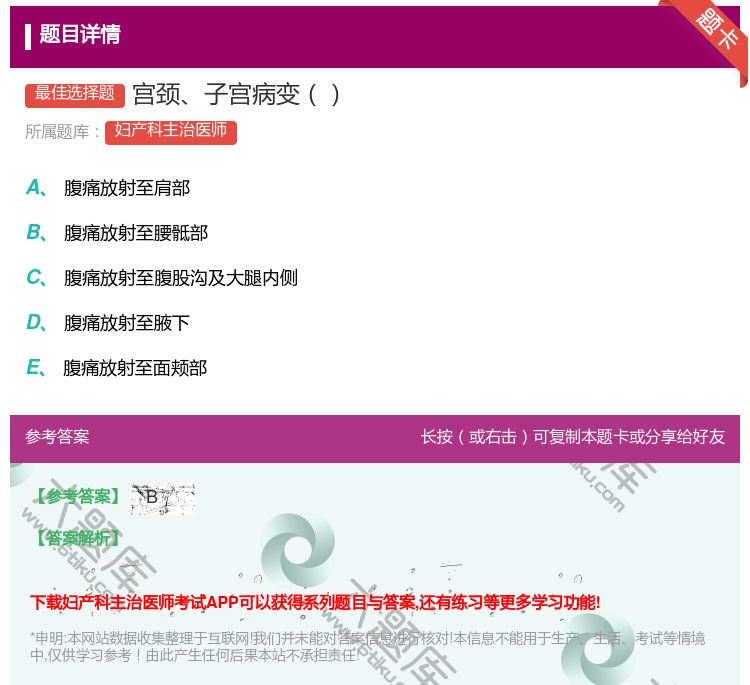This screenshot has height=685, width=750.
Task: Click the 题目详情 header
Action: coord(80,34)
